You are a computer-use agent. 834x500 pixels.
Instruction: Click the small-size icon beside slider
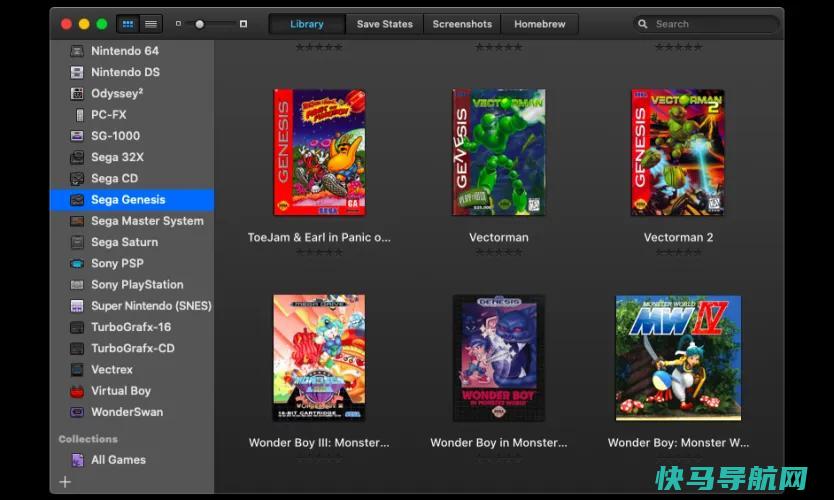[178, 24]
